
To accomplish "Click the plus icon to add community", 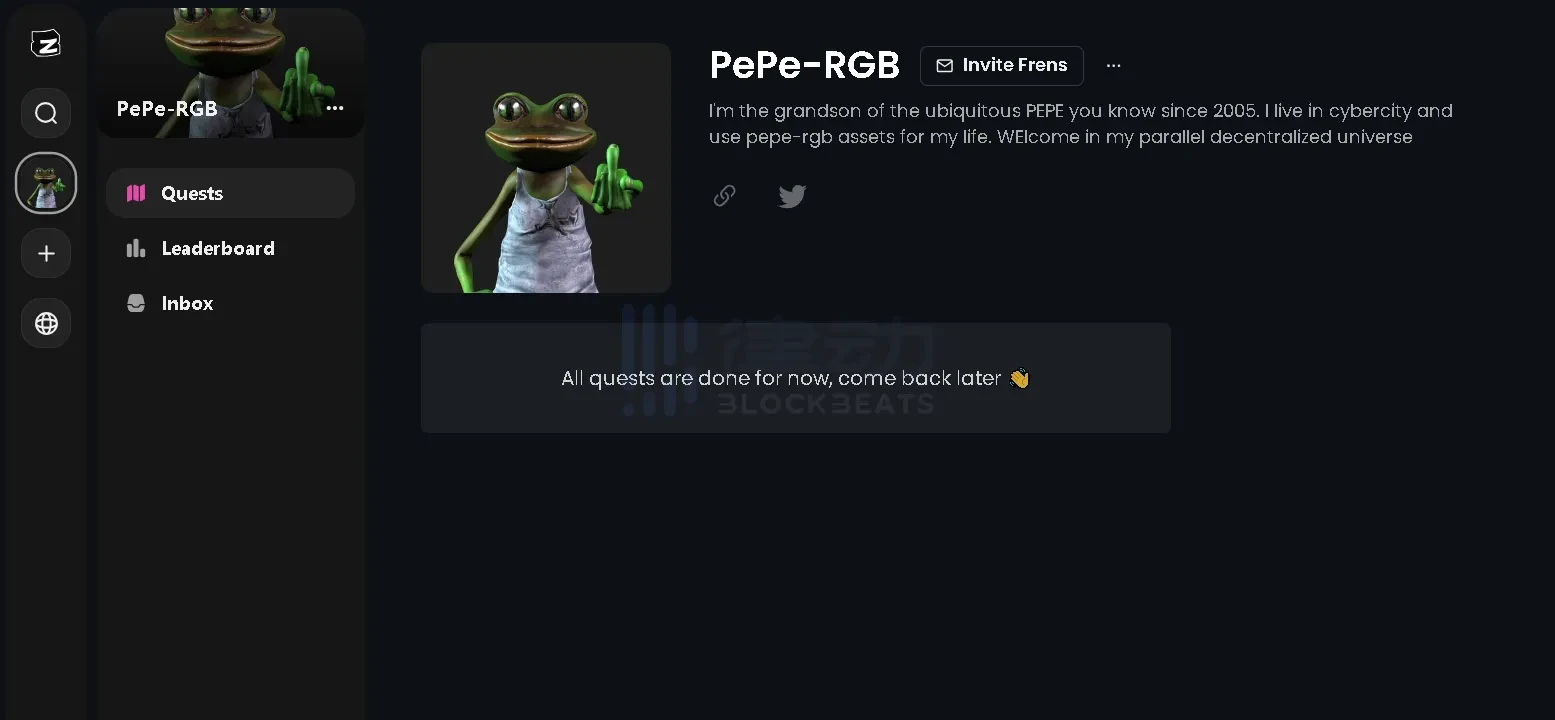I will point(46,253).
